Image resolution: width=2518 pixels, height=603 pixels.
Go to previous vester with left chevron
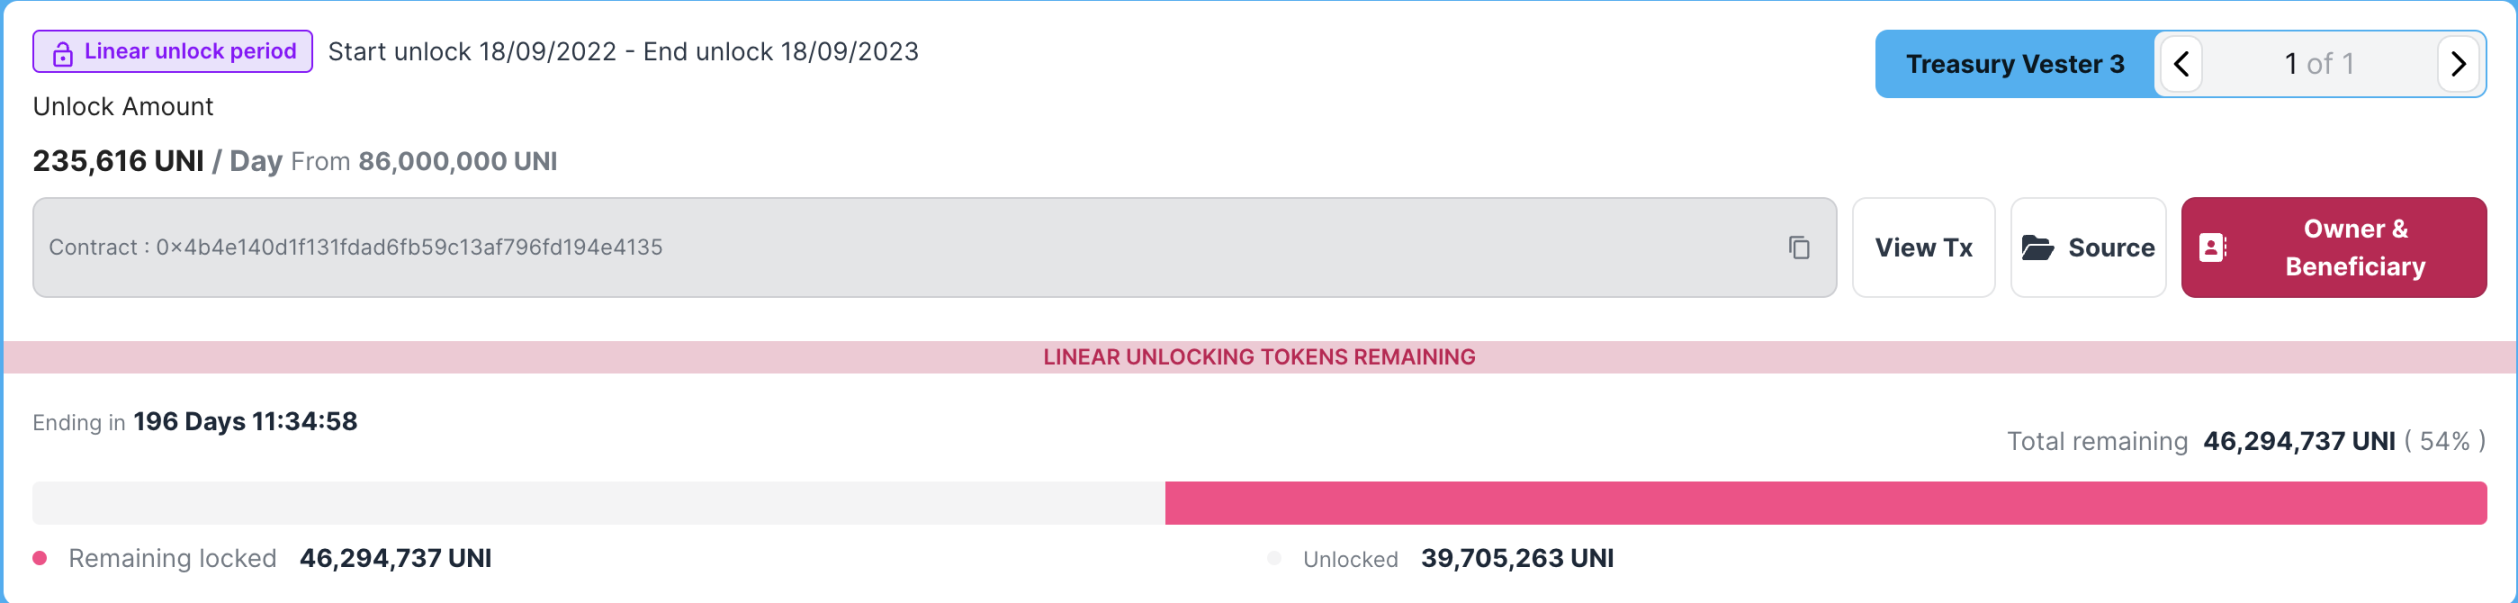point(2180,64)
